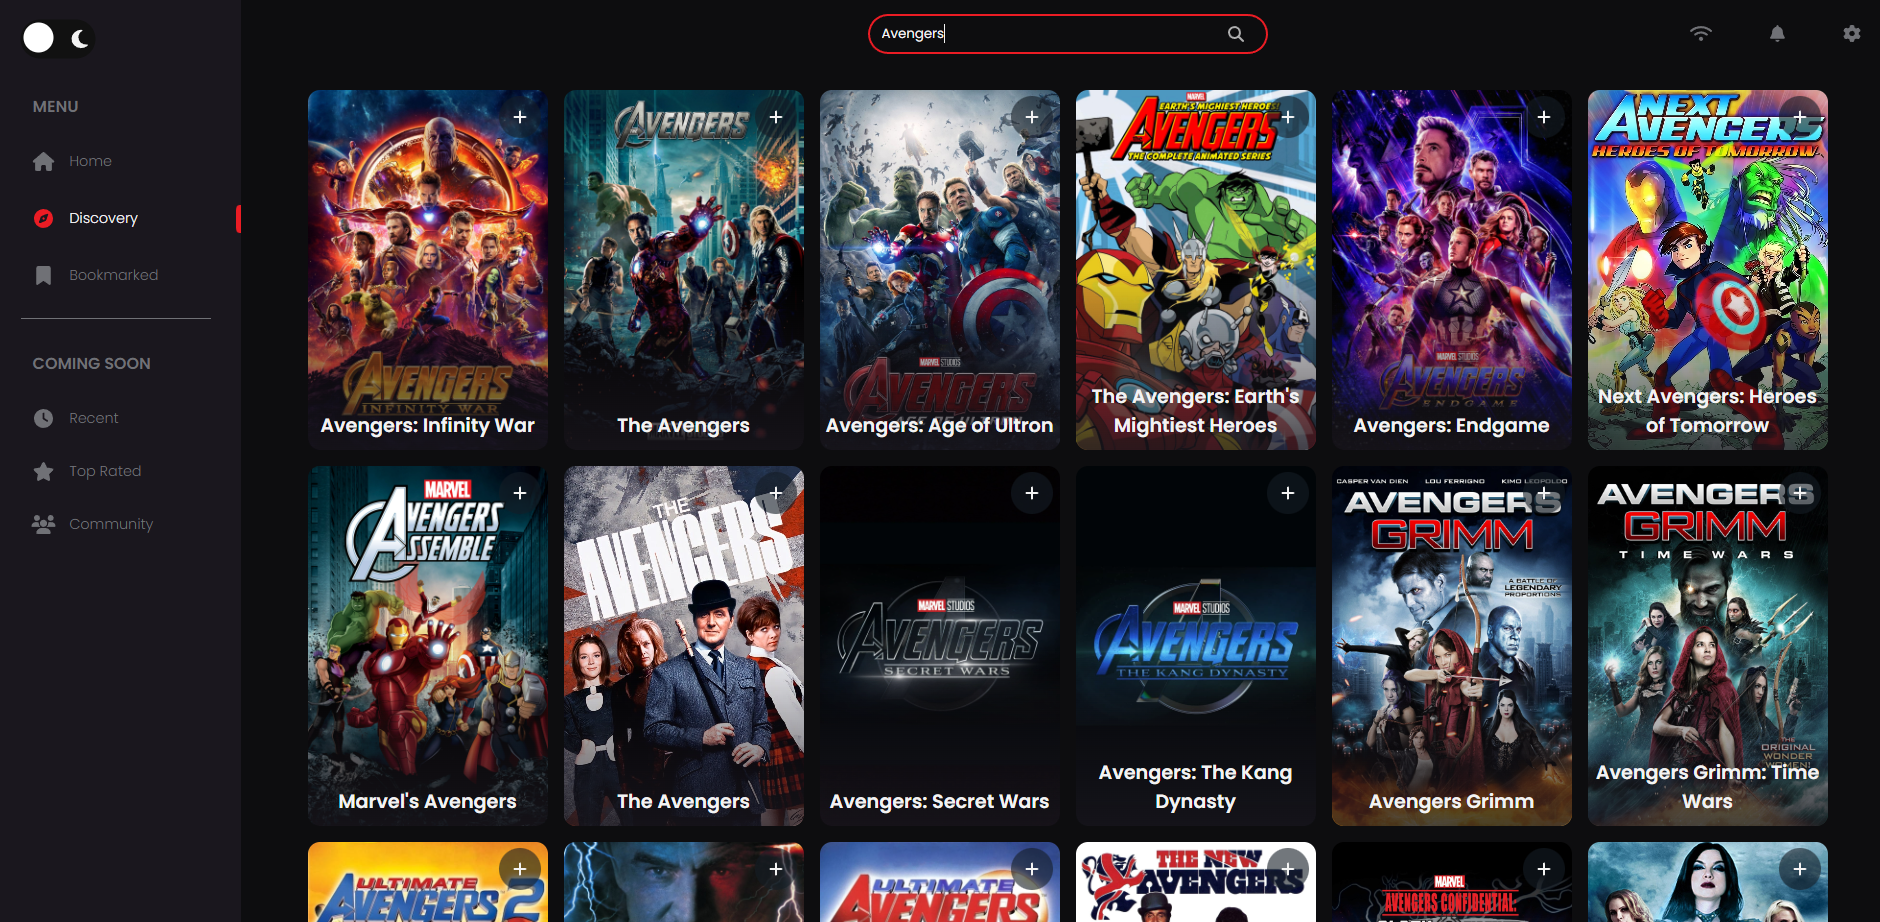Image resolution: width=1880 pixels, height=922 pixels.
Task: Go to Home in sidebar menu
Action: tap(90, 161)
